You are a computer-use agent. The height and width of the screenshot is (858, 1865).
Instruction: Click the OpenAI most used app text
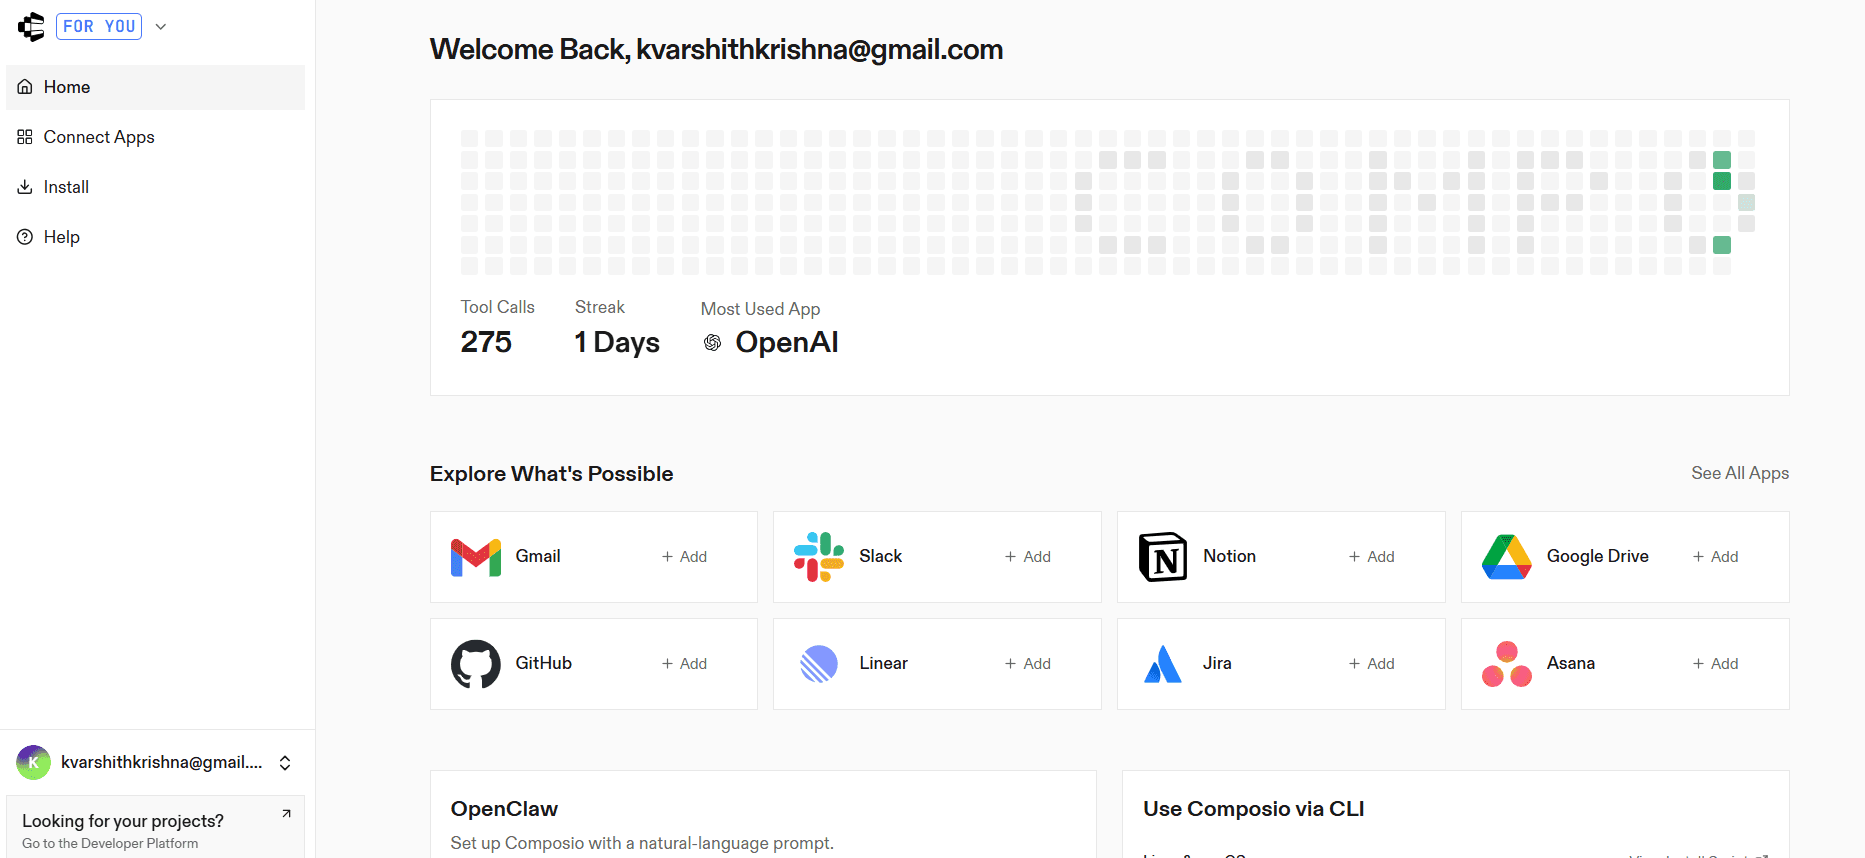pyautogui.click(x=787, y=342)
